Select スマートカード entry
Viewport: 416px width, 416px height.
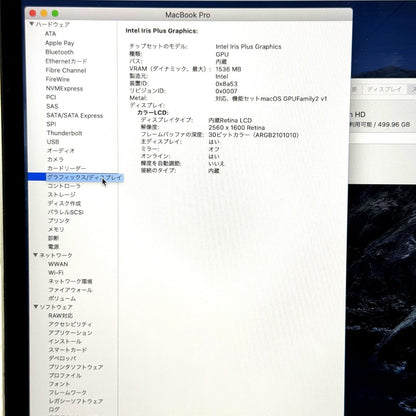pyautogui.click(x=68, y=350)
